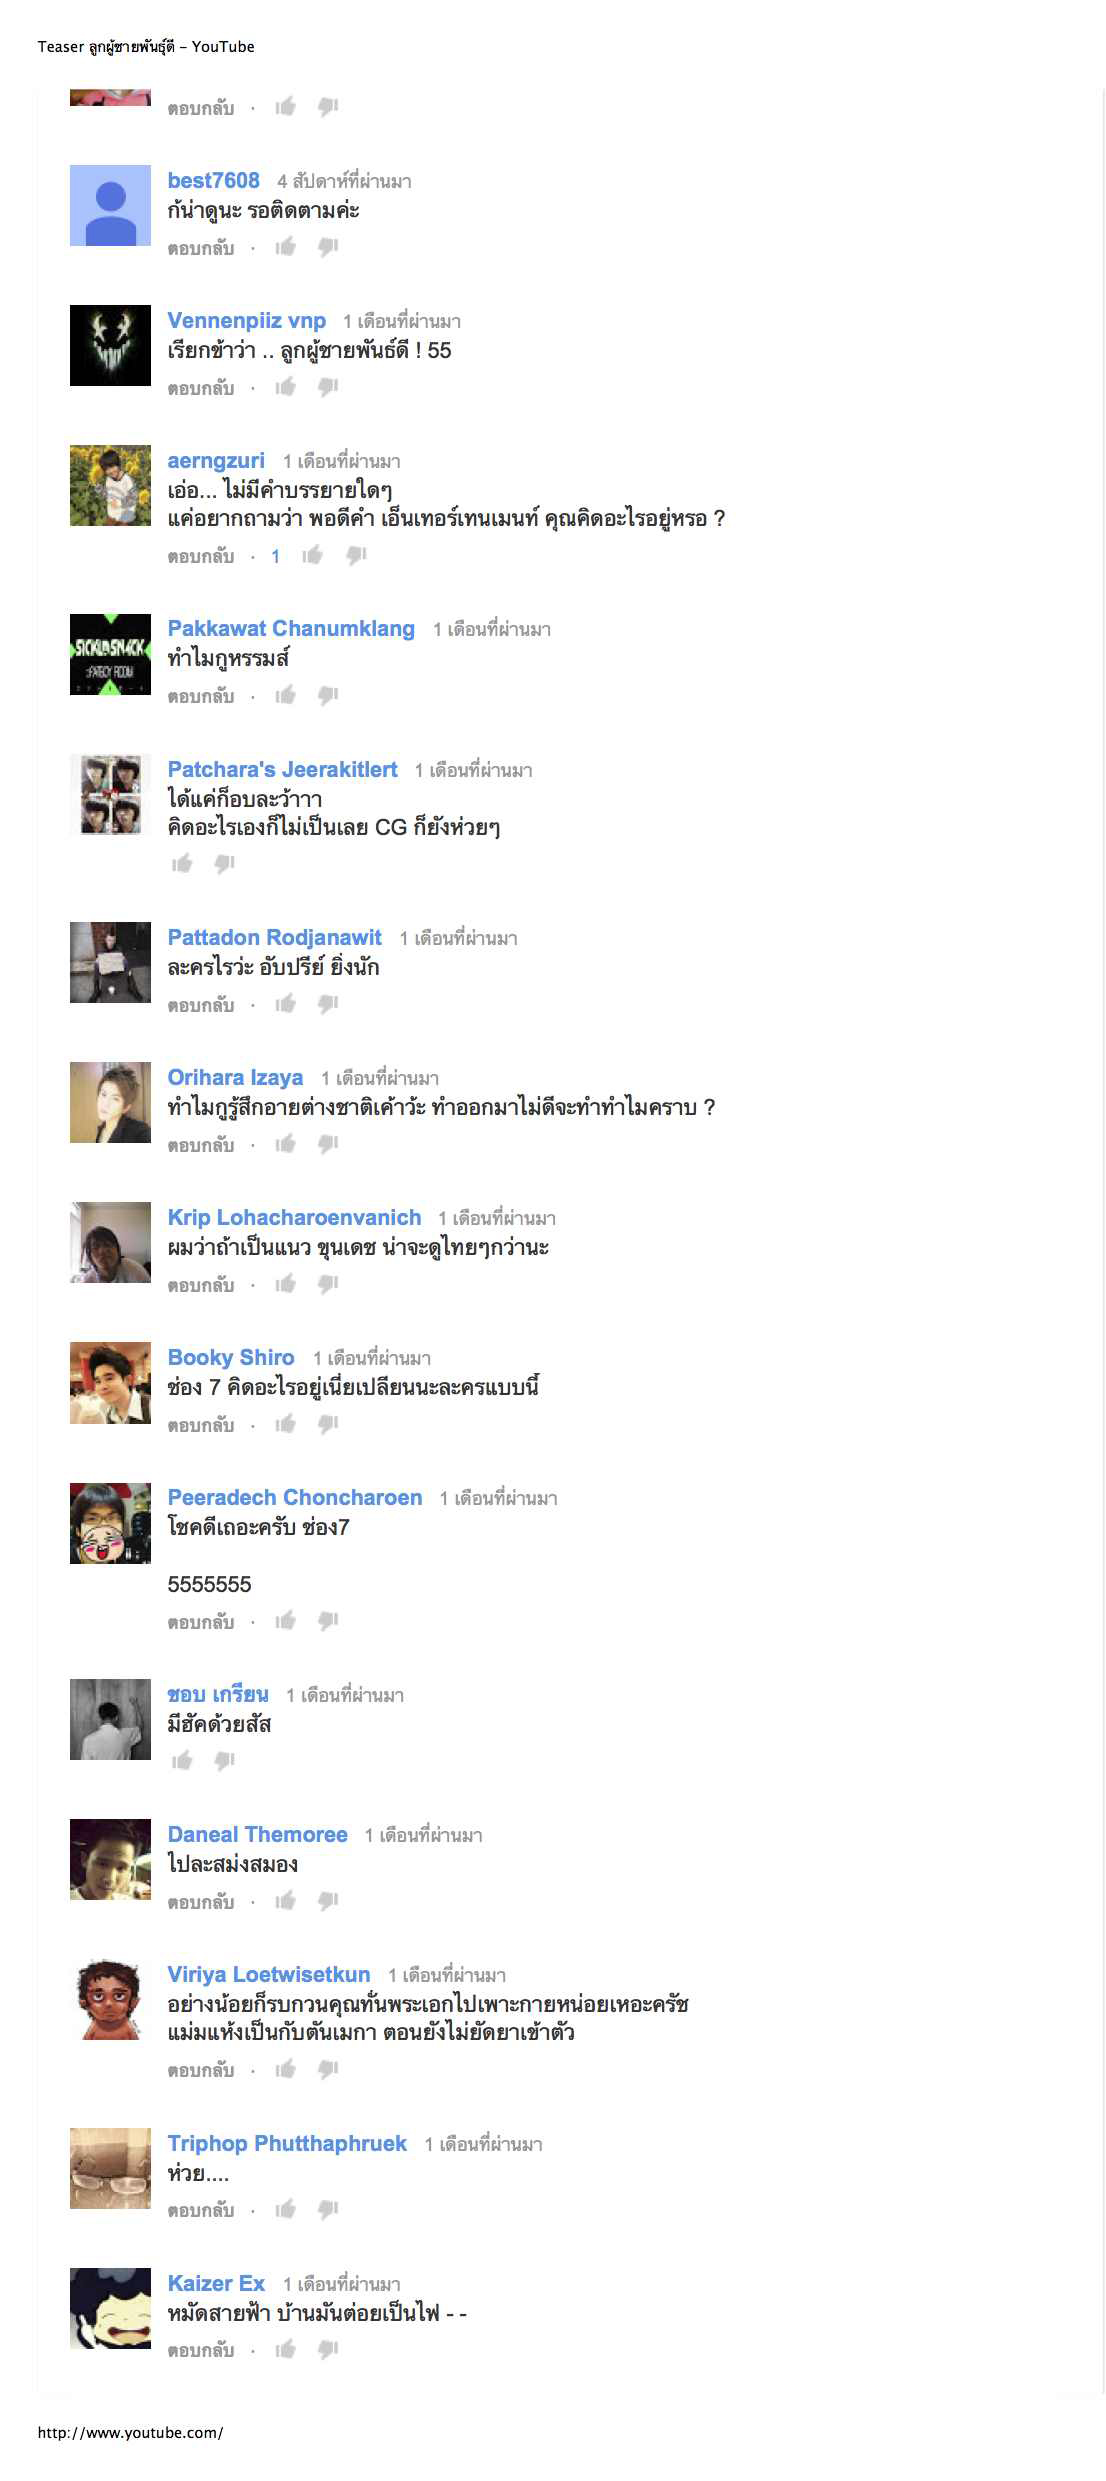Open ชอบ เกรียน's profile picture
The image size is (1106, 2481).
[x=110, y=1719]
